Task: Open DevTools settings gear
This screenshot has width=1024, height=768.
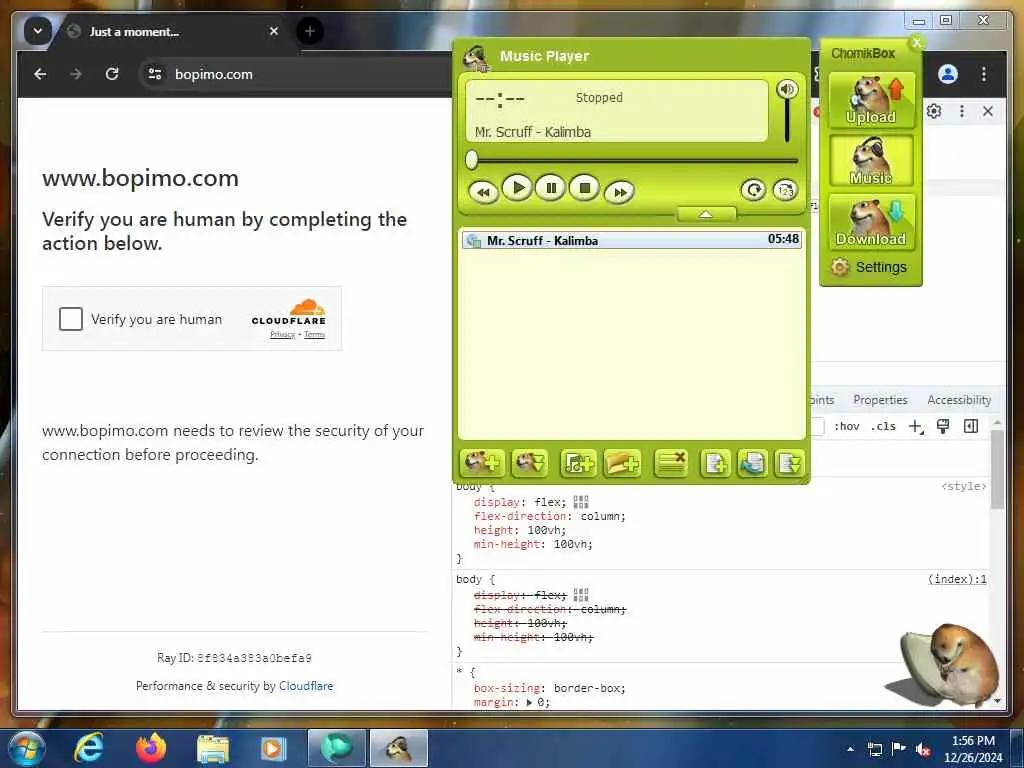Action: coord(934,111)
